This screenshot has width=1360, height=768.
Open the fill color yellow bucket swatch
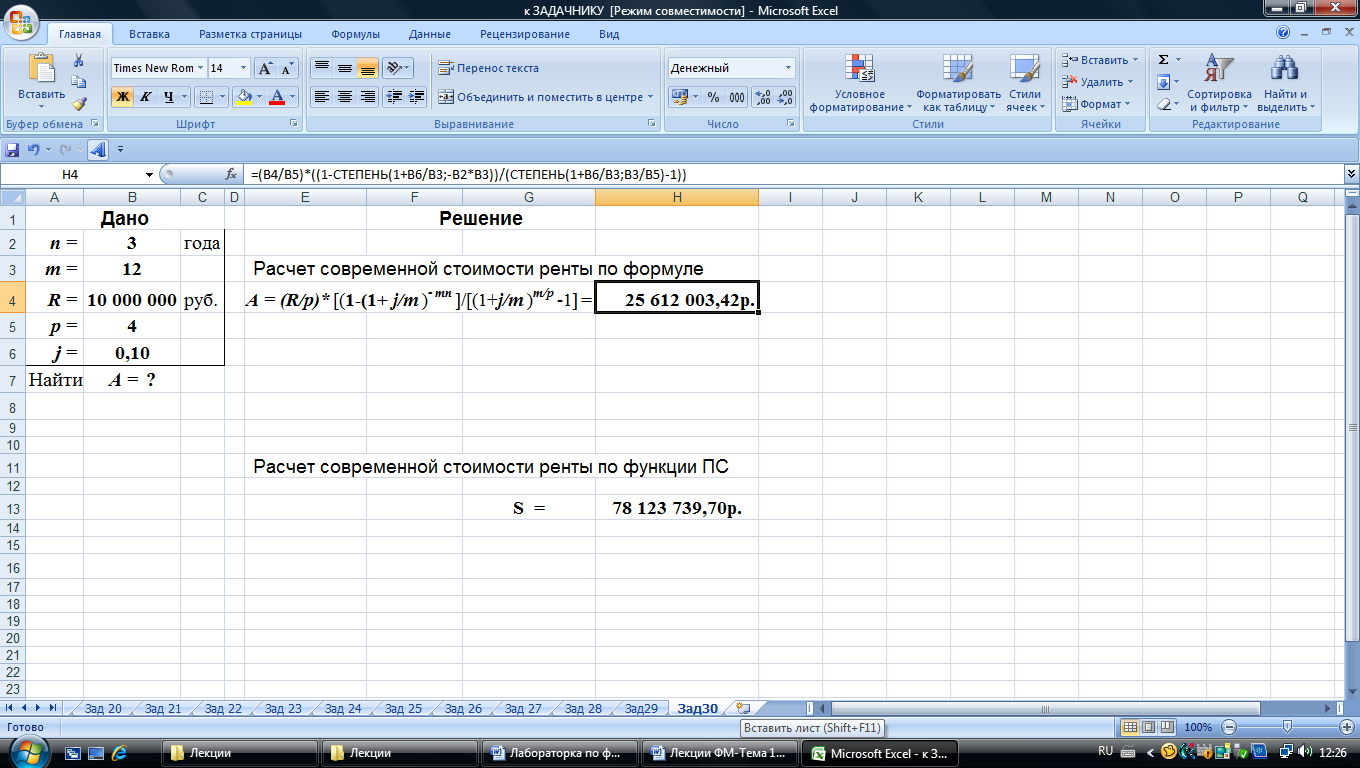(x=243, y=97)
